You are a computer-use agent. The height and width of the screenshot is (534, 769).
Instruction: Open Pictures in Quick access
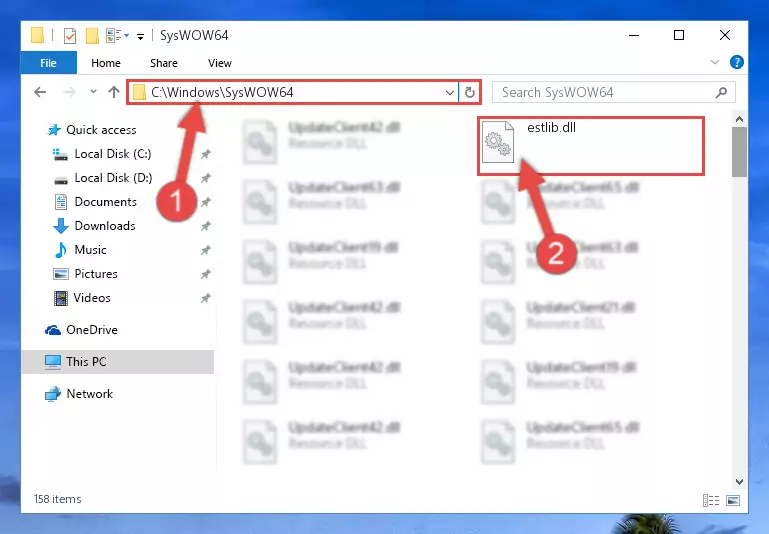[96, 274]
